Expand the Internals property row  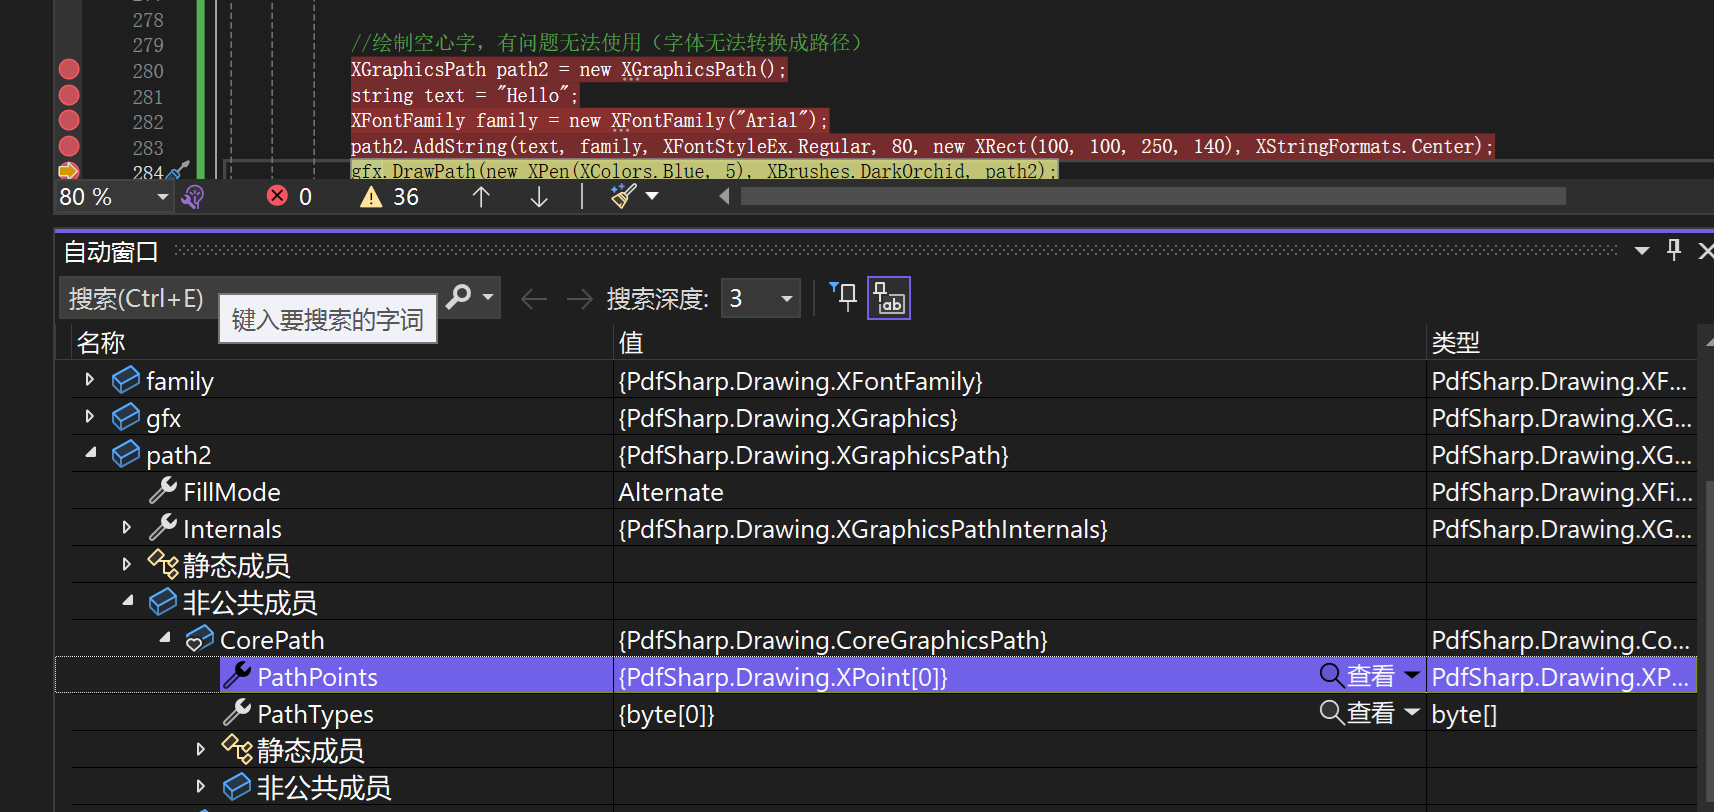point(127,527)
